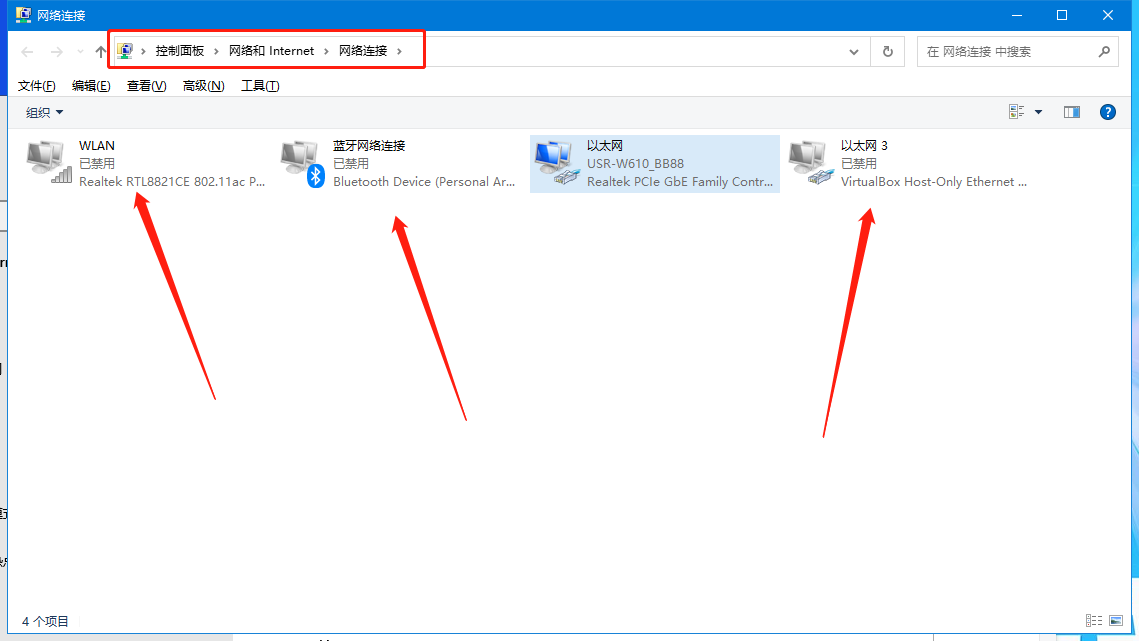The width and height of the screenshot is (1139, 641).
Task: Switch to details view in status bar
Action: pos(1093,621)
